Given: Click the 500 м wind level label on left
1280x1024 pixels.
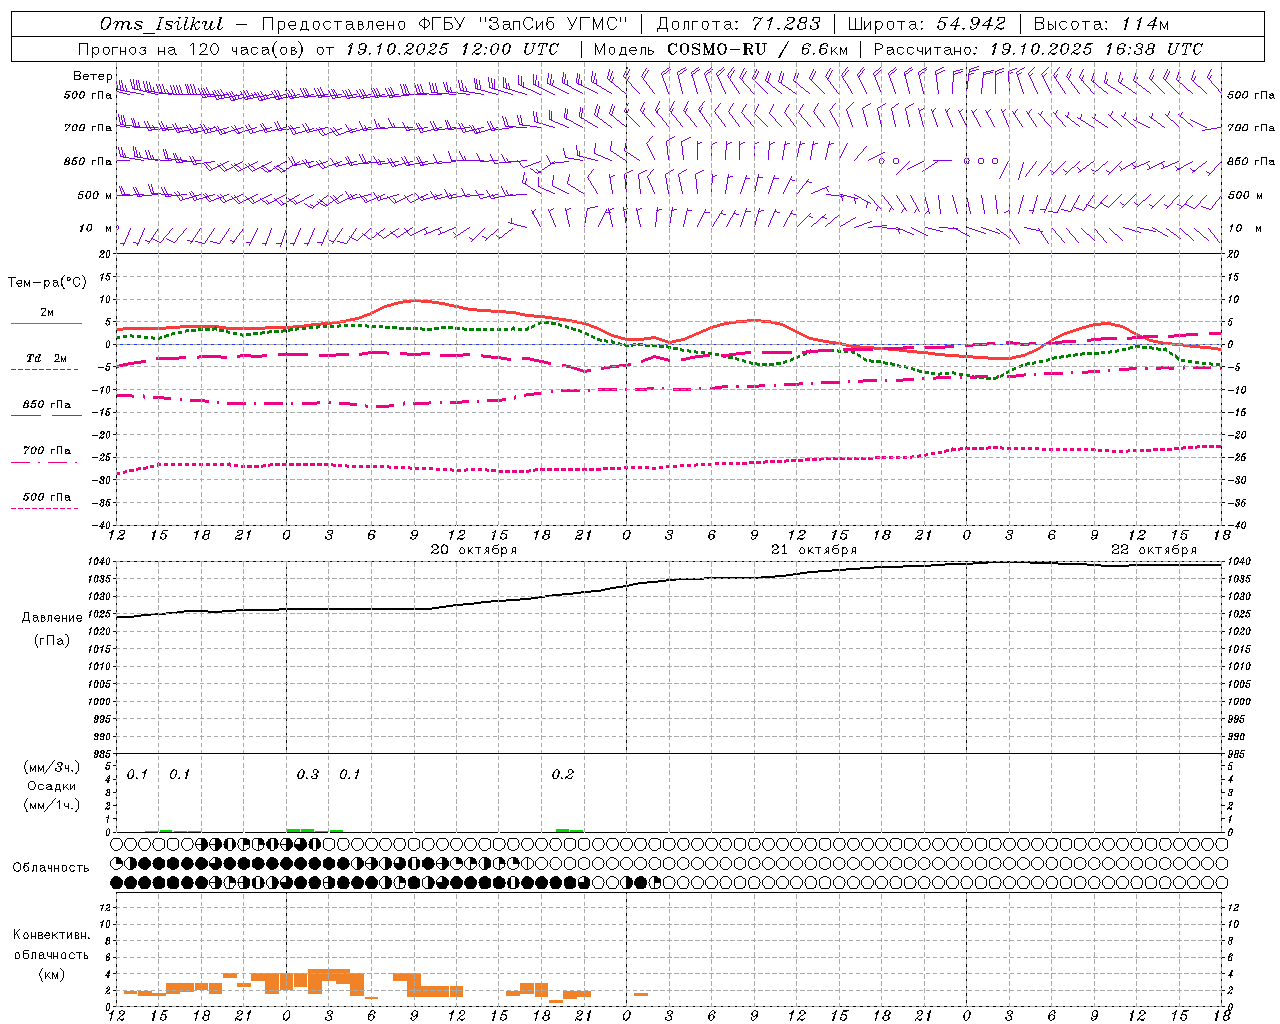Looking at the screenshot, I should pos(95,195).
